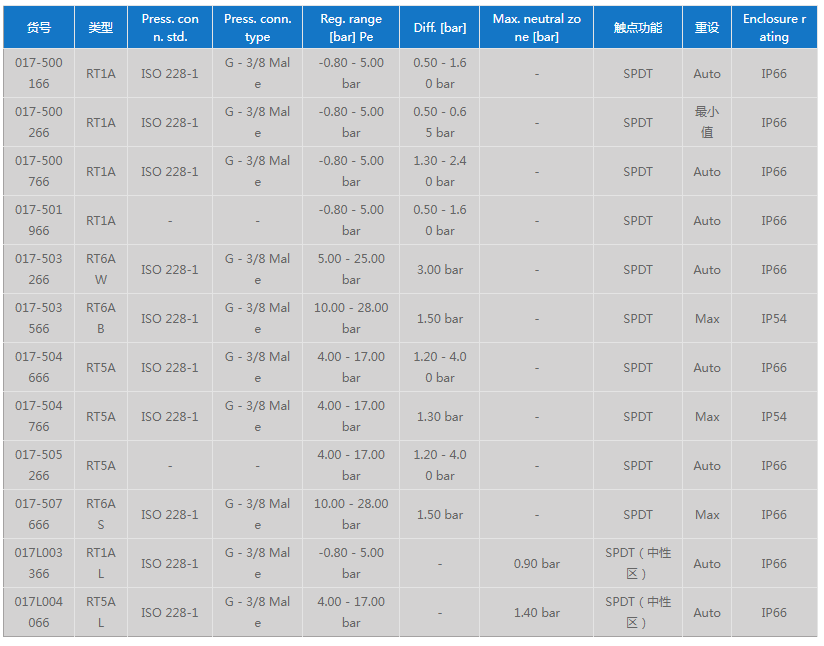Click the IP54 rating for 017-503566

[774, 319]
